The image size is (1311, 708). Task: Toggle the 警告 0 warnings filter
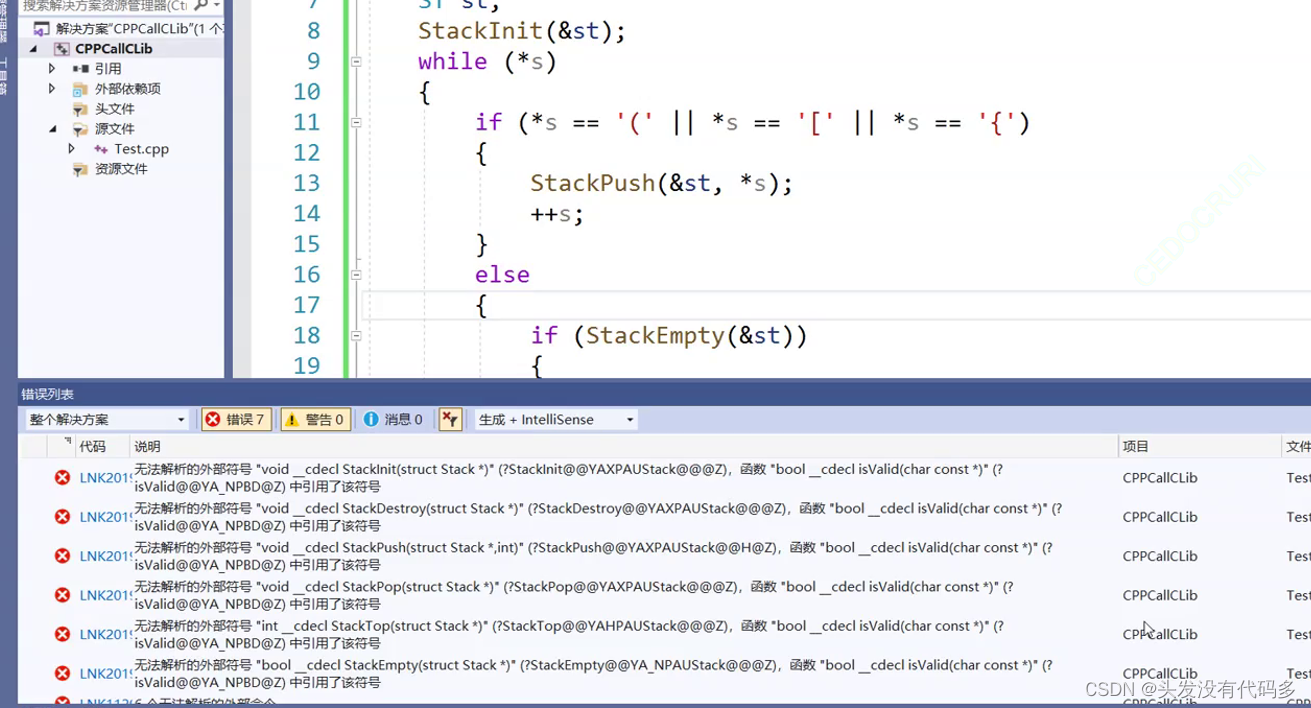[x=315, y=420]
